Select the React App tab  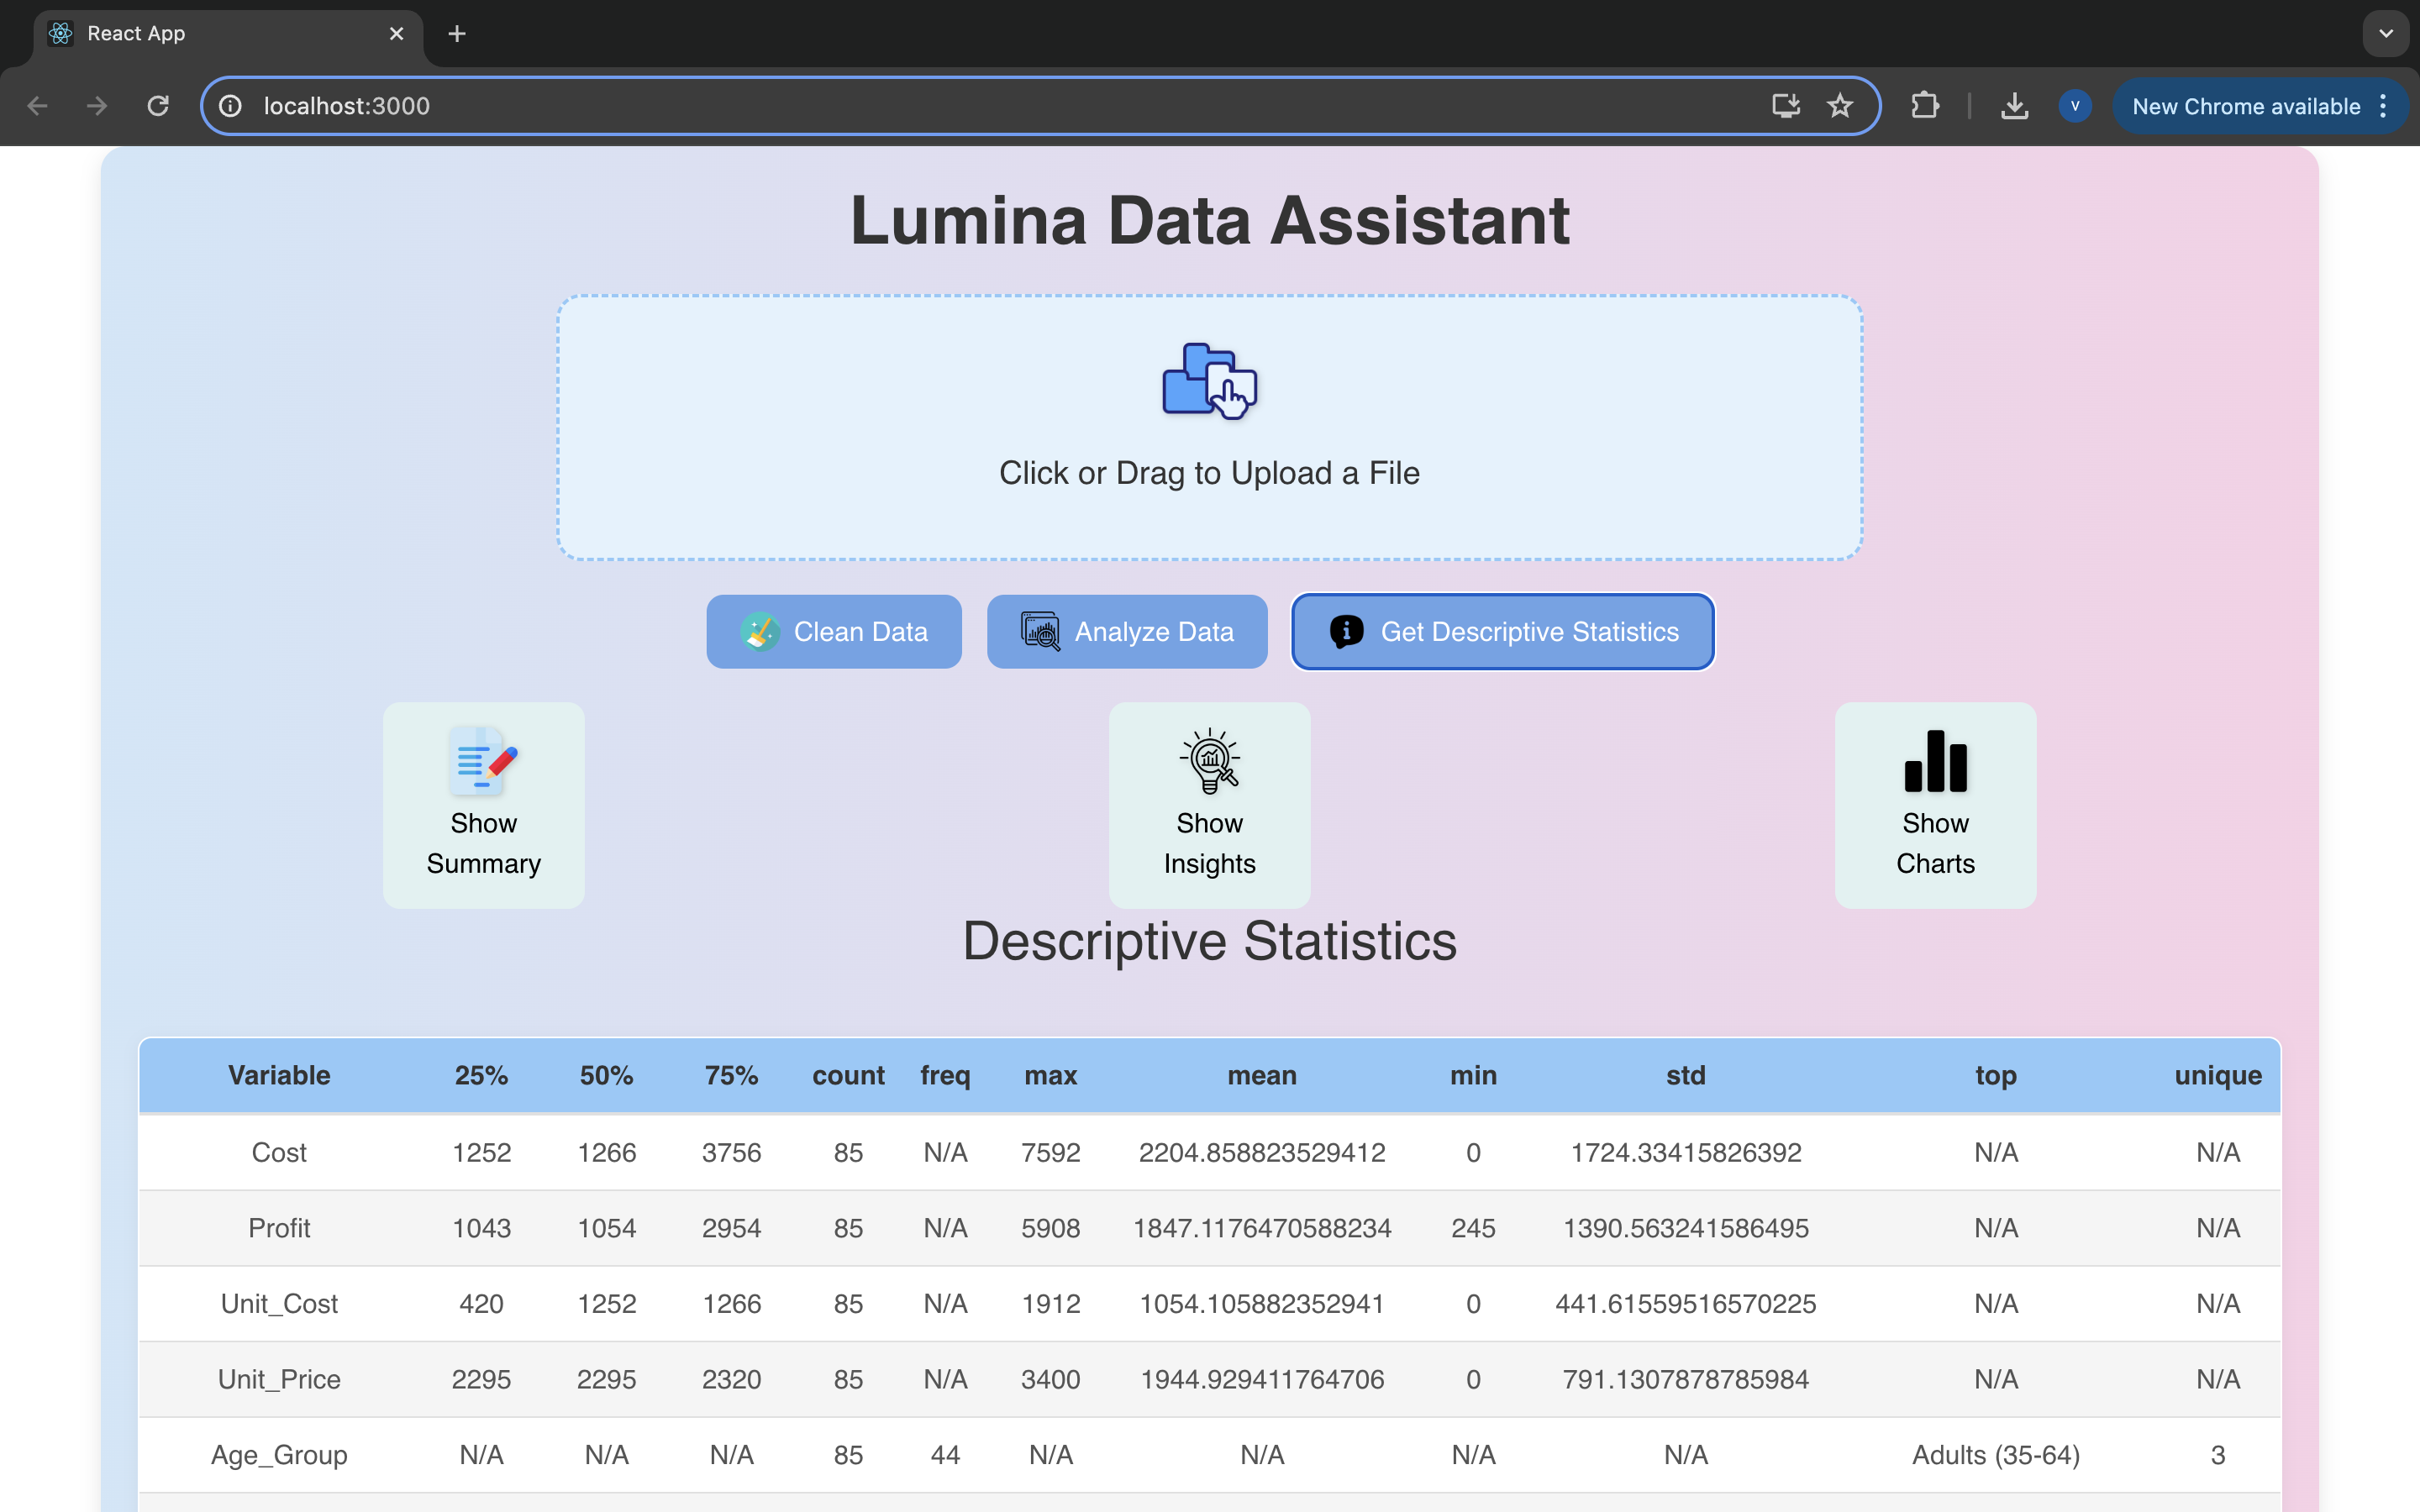click(200, 34)
